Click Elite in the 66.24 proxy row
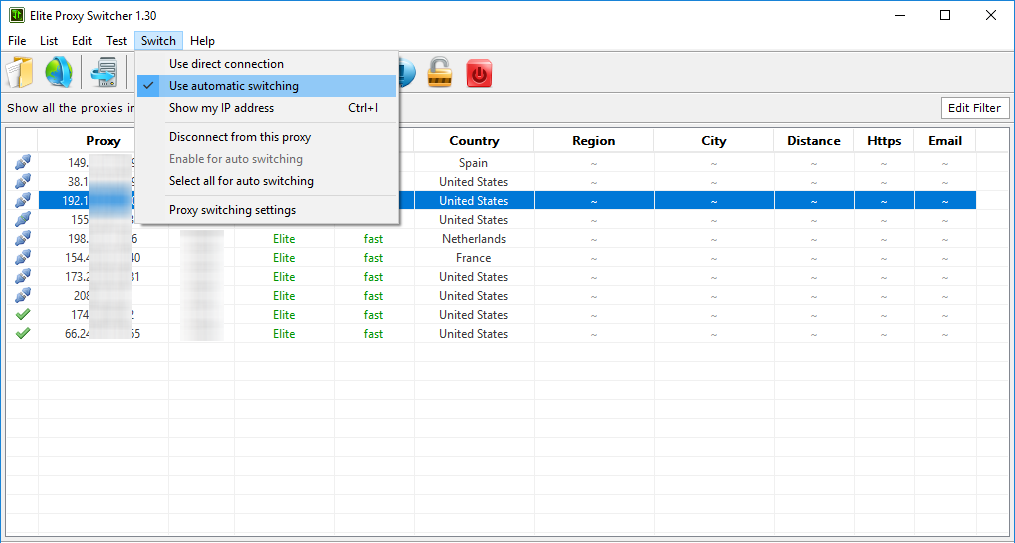Screen dimensions: 1015x543 (284, 334)
